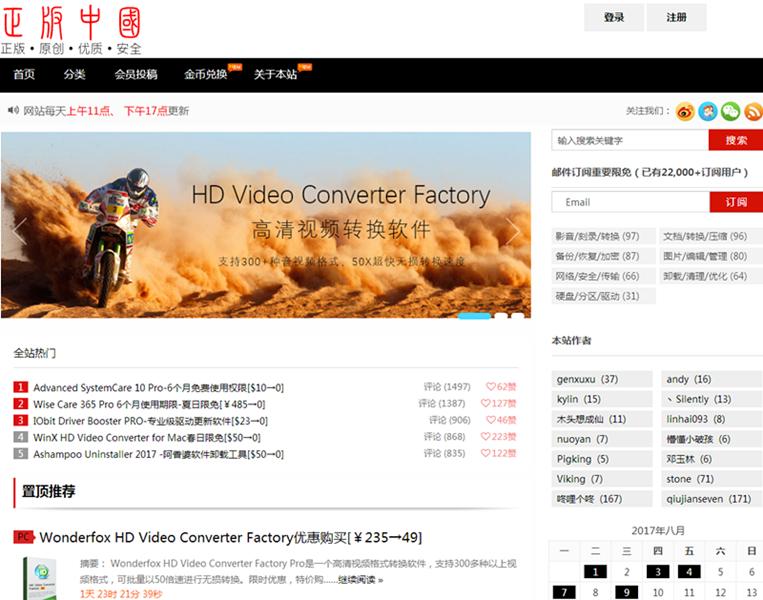Open the Wonderfox product box thumbnail
Image resolution: width=763 pixels, height=600 pixels.
39,579
